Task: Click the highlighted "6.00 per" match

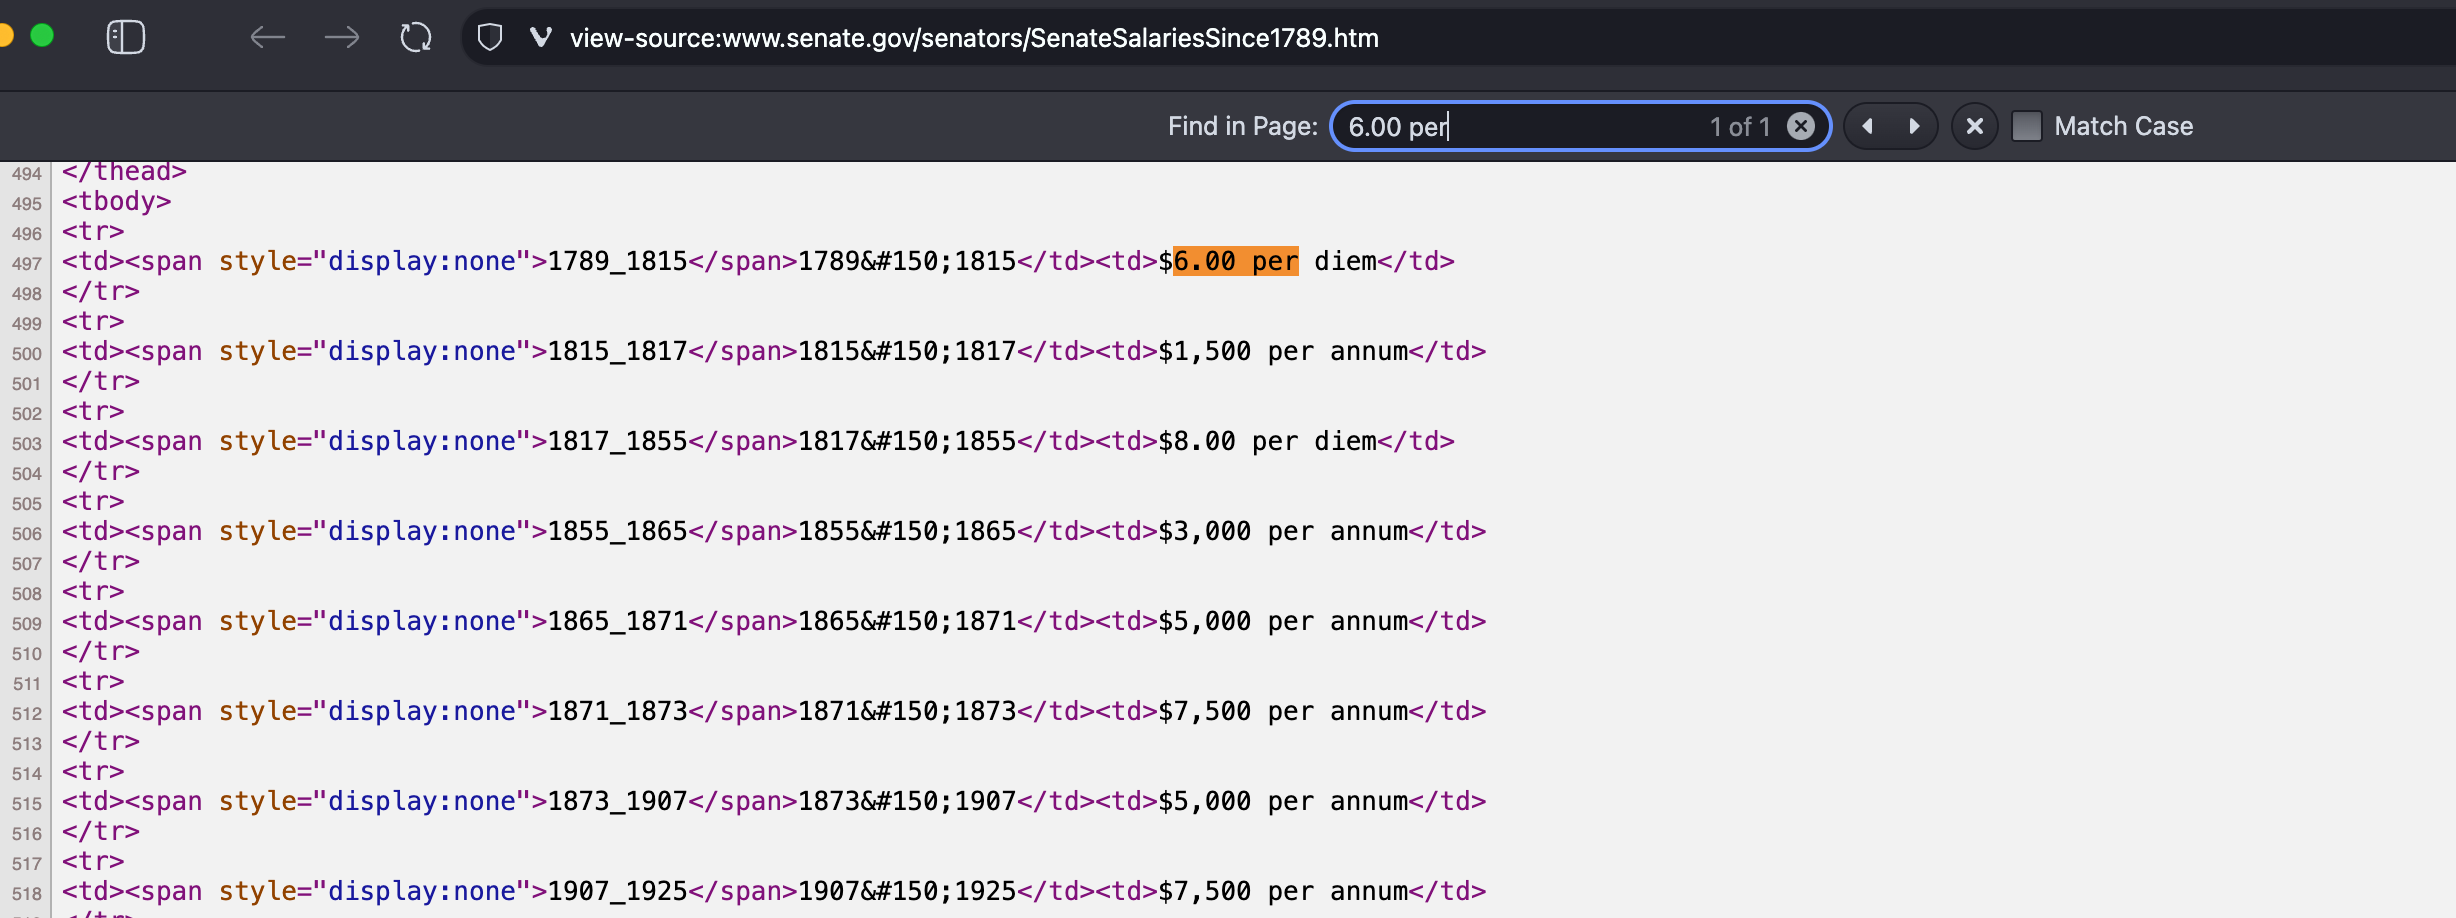Action: tap(1235, 261)
